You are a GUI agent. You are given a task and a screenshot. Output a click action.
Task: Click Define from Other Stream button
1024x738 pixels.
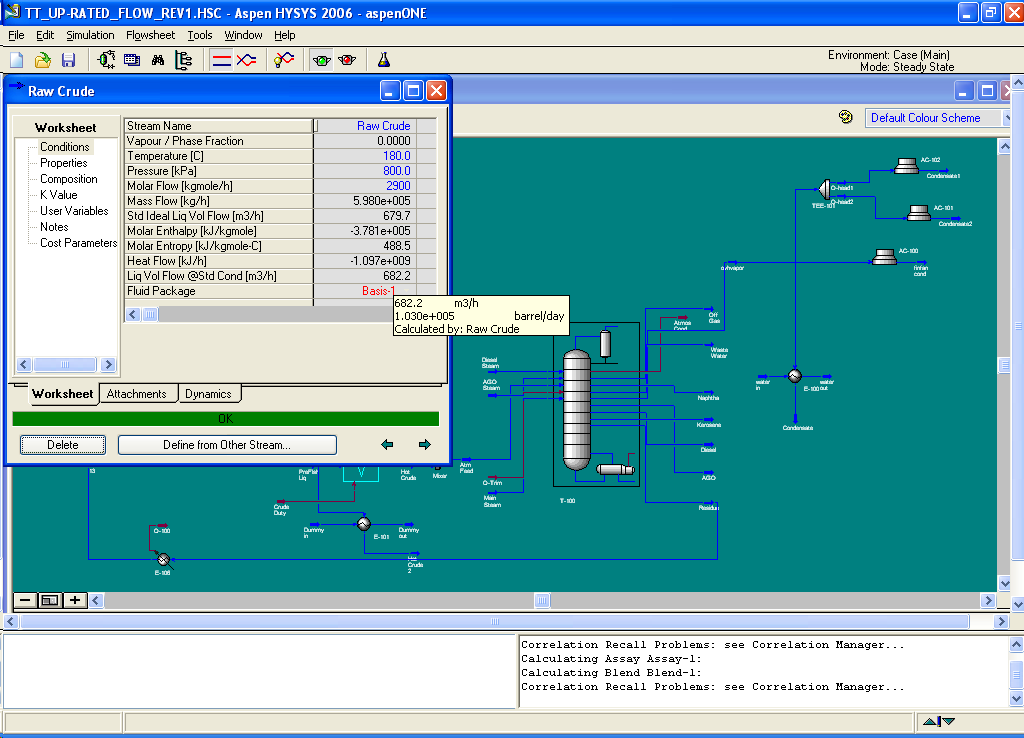point(227,445)
